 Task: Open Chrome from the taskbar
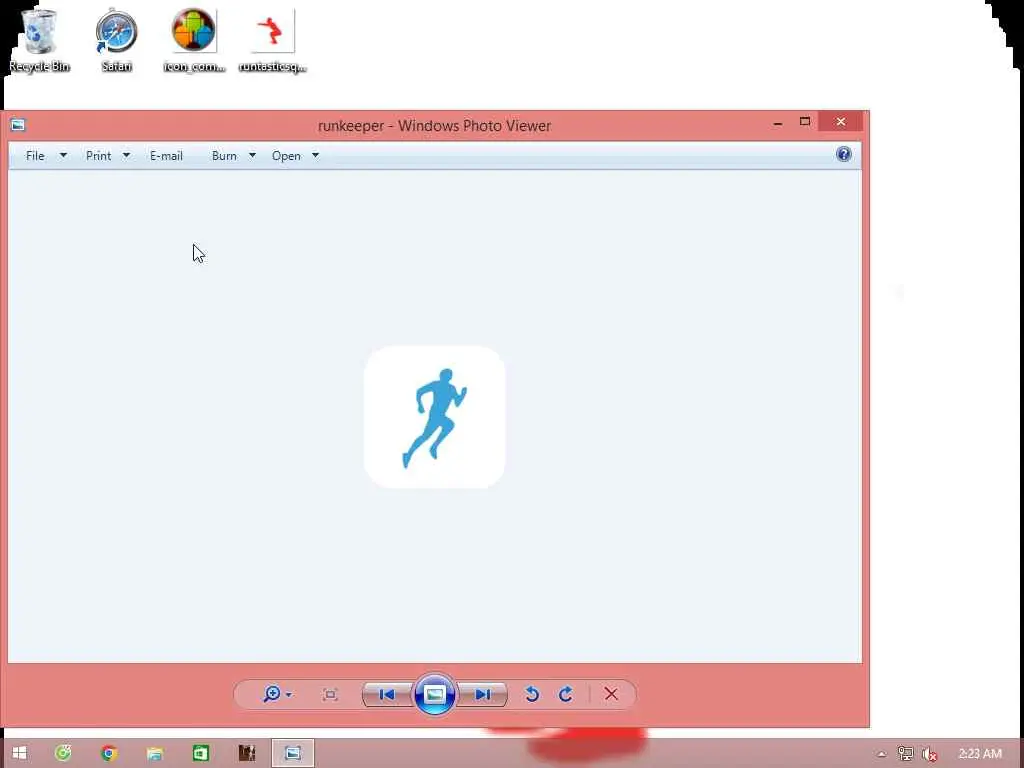[109, 753]
